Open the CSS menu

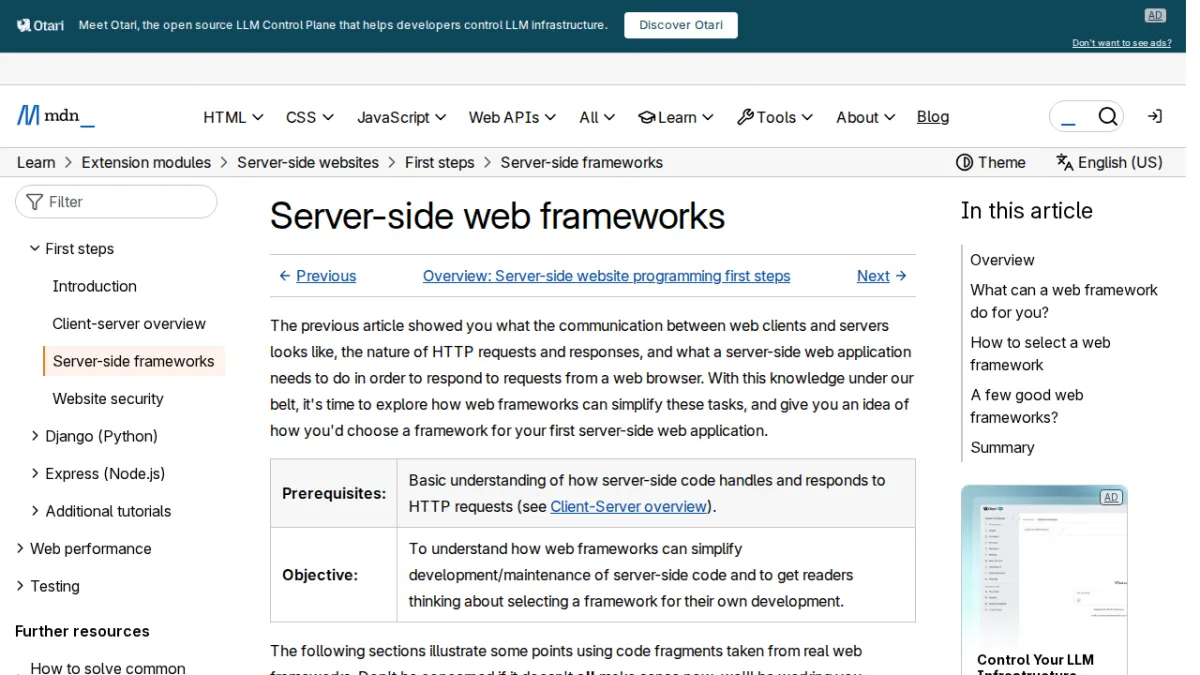pyautogui.click(x=310, y=117)
